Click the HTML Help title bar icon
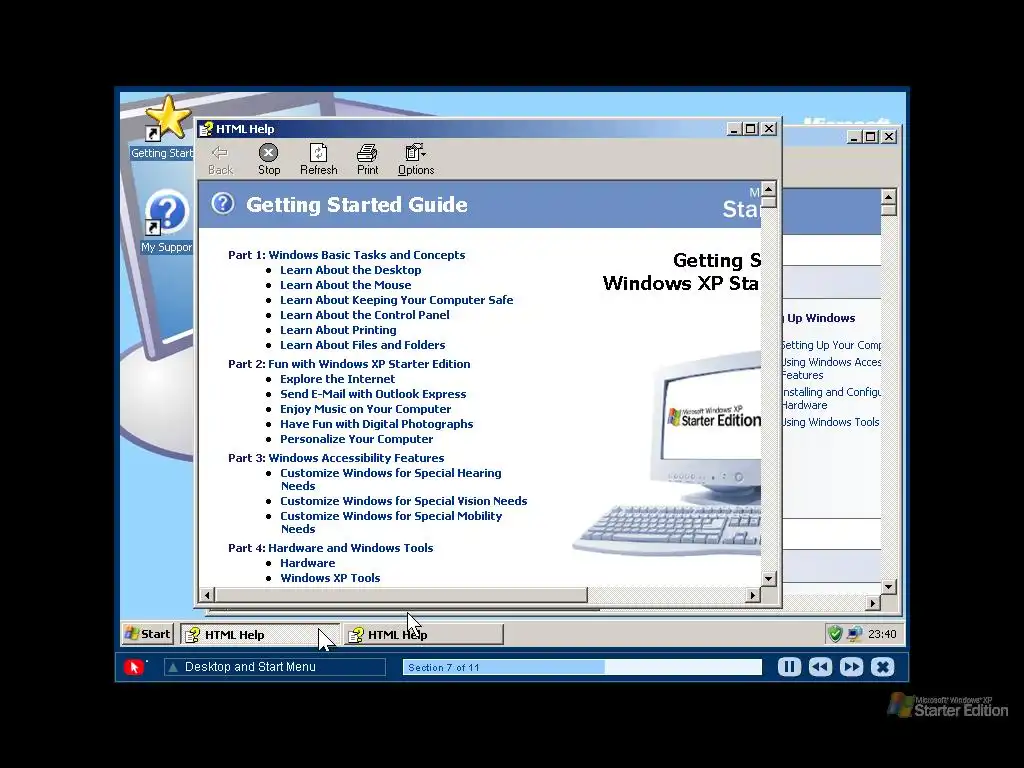This screenshot has height=768, width=1024. point(206,129)
